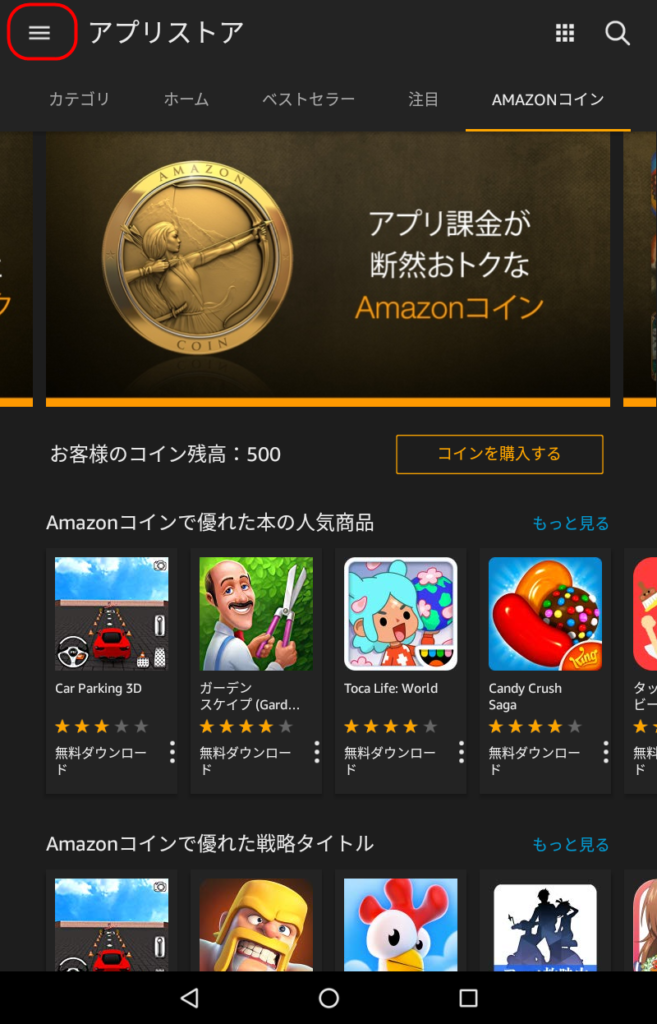This screenshot has width=657, height=1024.
Task: Switch to the カテゴリ tab
Action: click(79, 99)
